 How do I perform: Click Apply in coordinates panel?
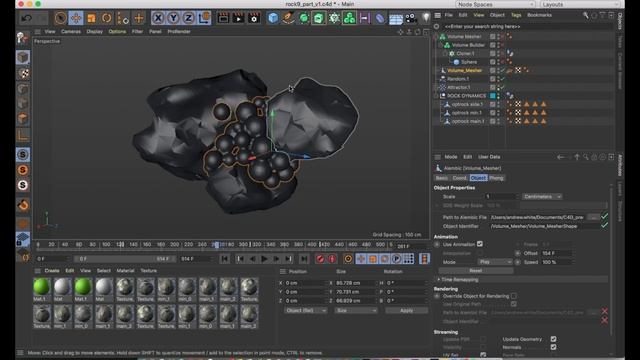pos(407,311)
